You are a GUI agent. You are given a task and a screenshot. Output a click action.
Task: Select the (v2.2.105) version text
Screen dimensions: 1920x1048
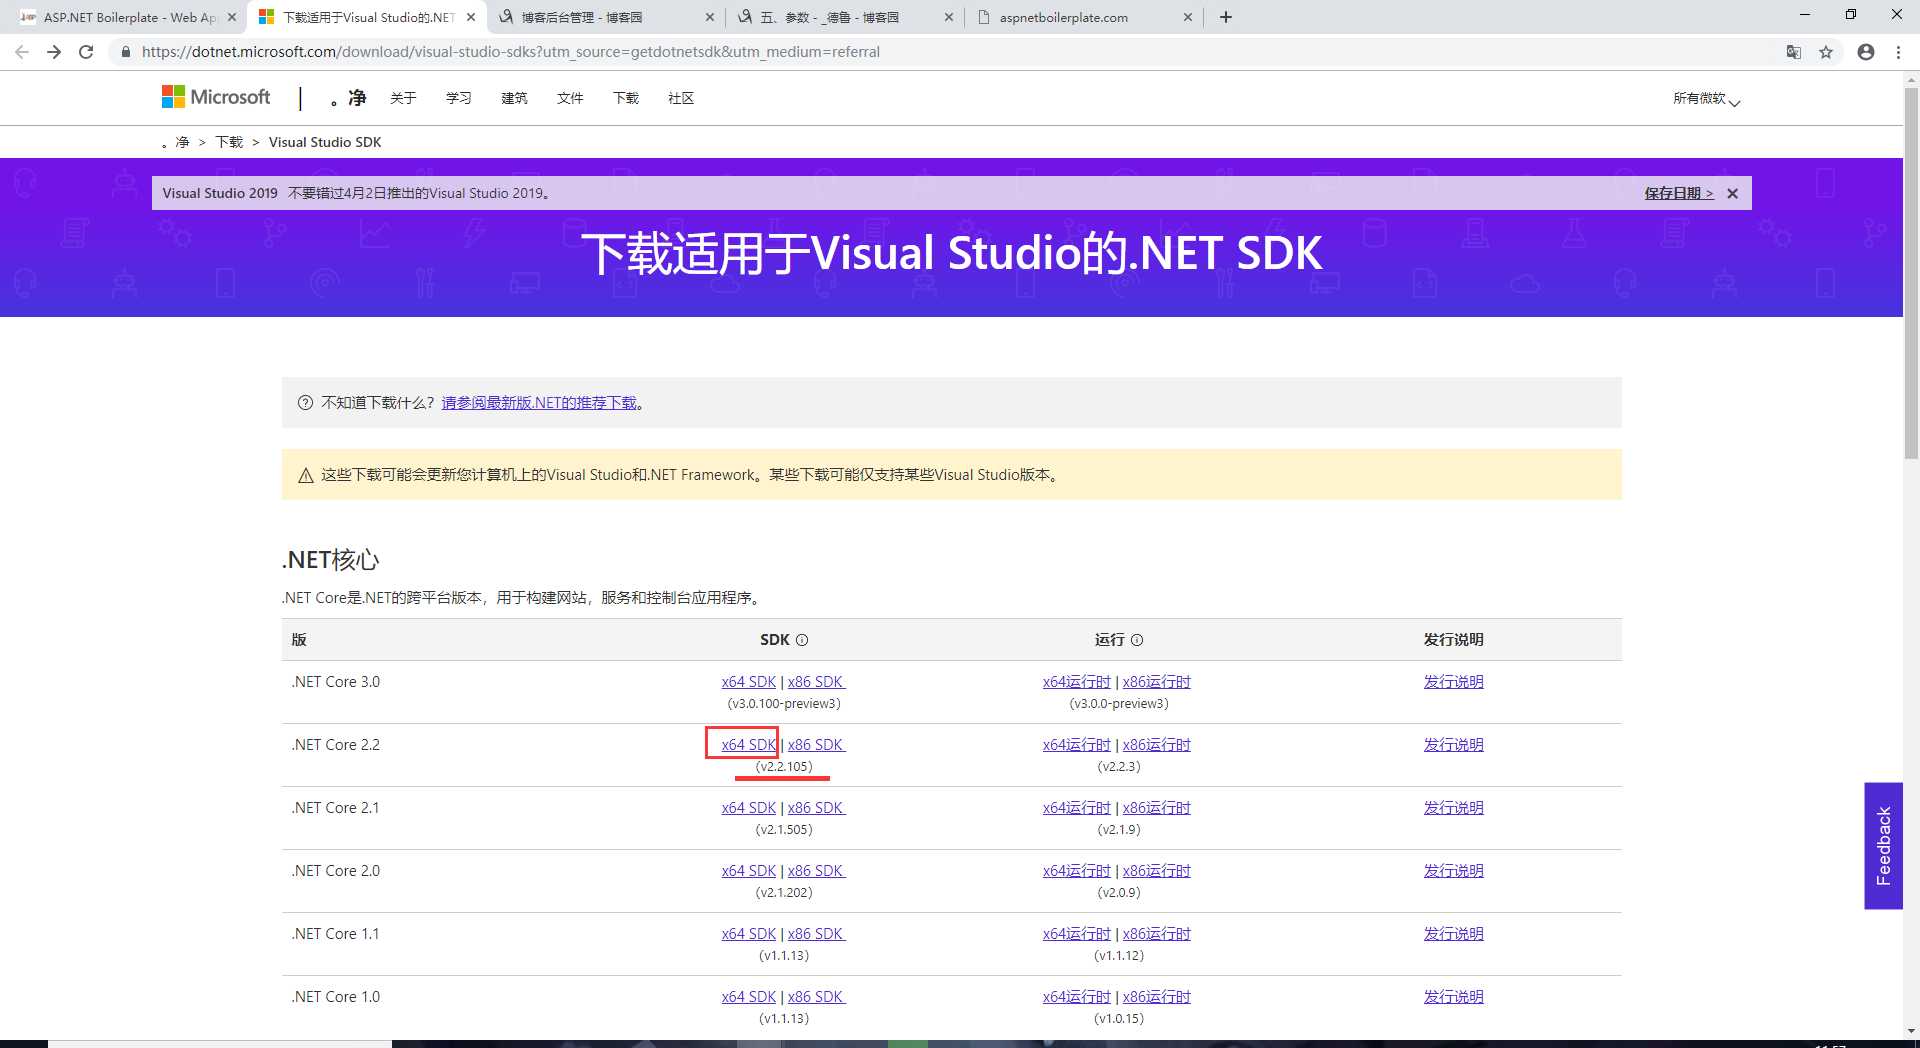tap(784, 767)
